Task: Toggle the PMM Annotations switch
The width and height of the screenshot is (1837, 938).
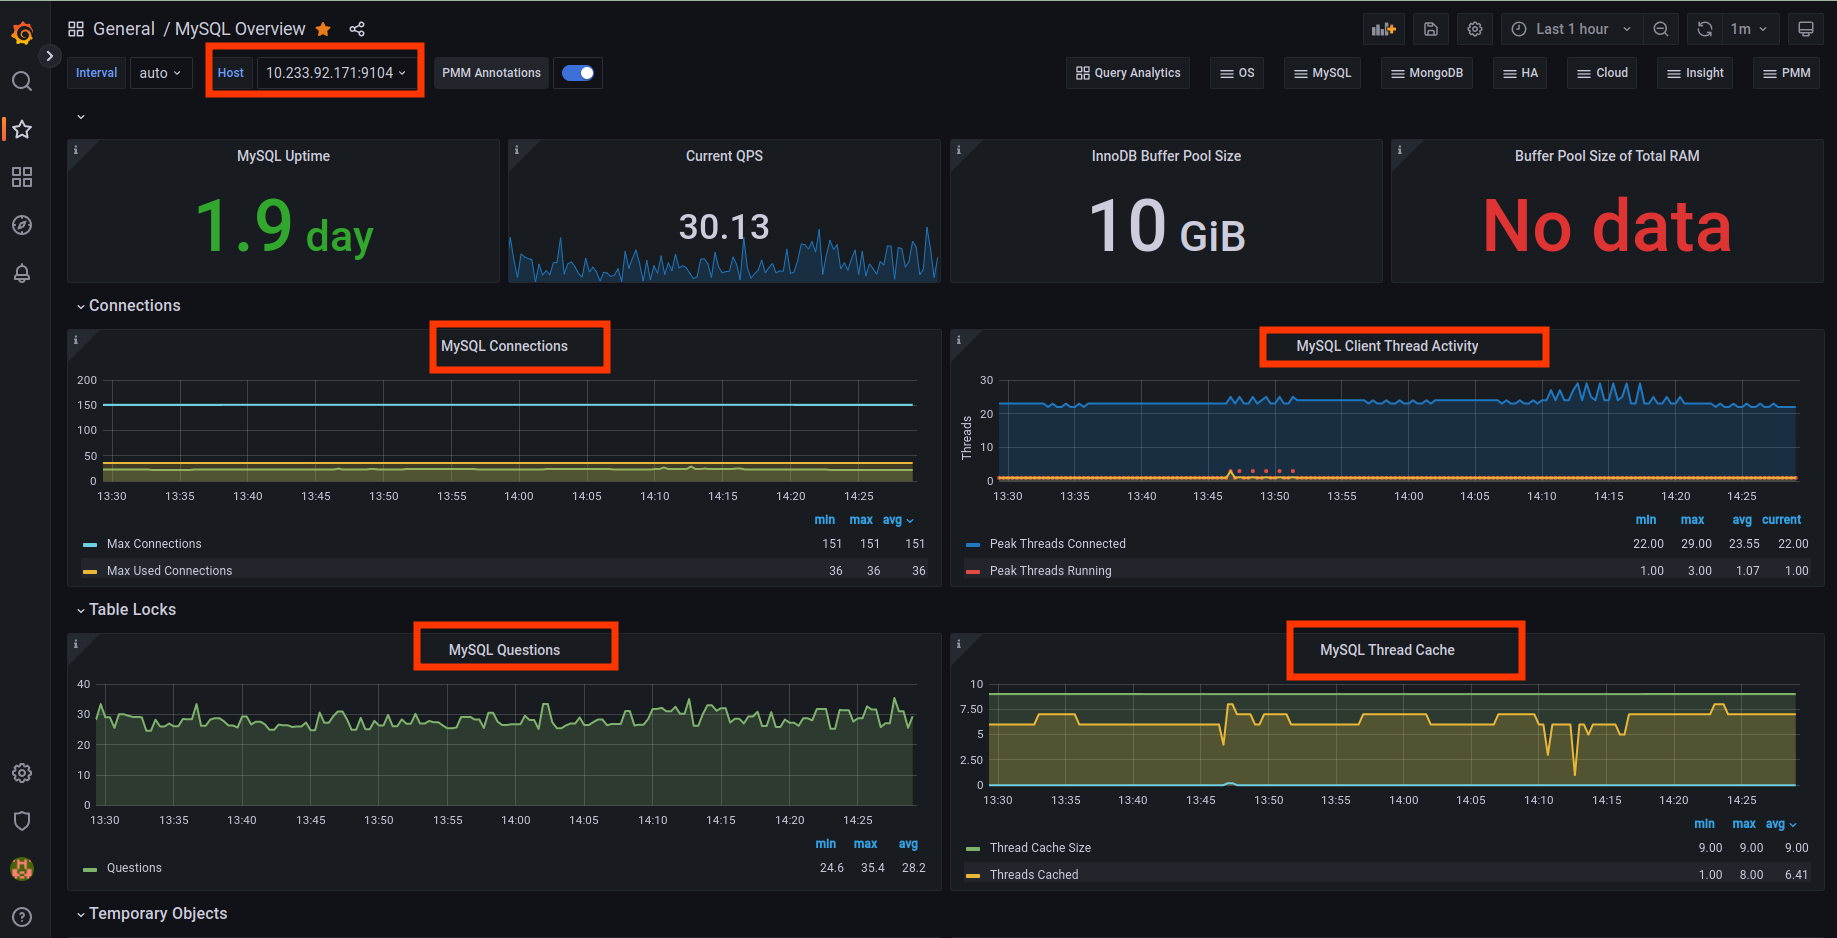Action: click(x=578, y=73)
